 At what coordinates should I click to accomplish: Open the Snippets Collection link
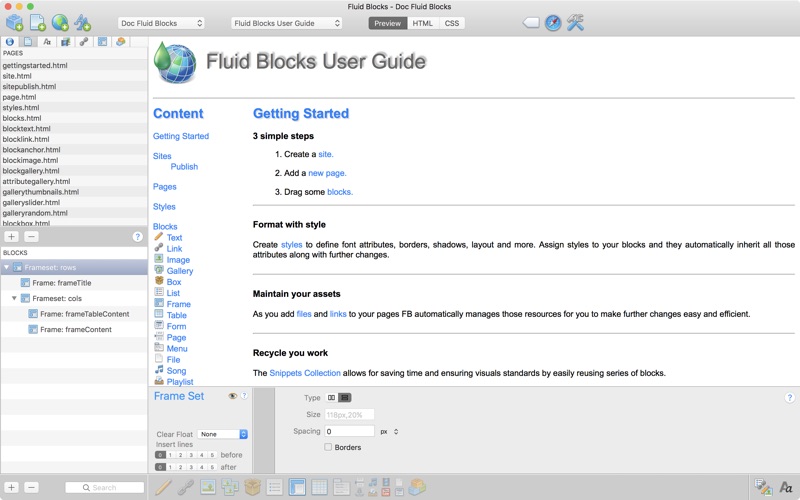pos(305,373)
